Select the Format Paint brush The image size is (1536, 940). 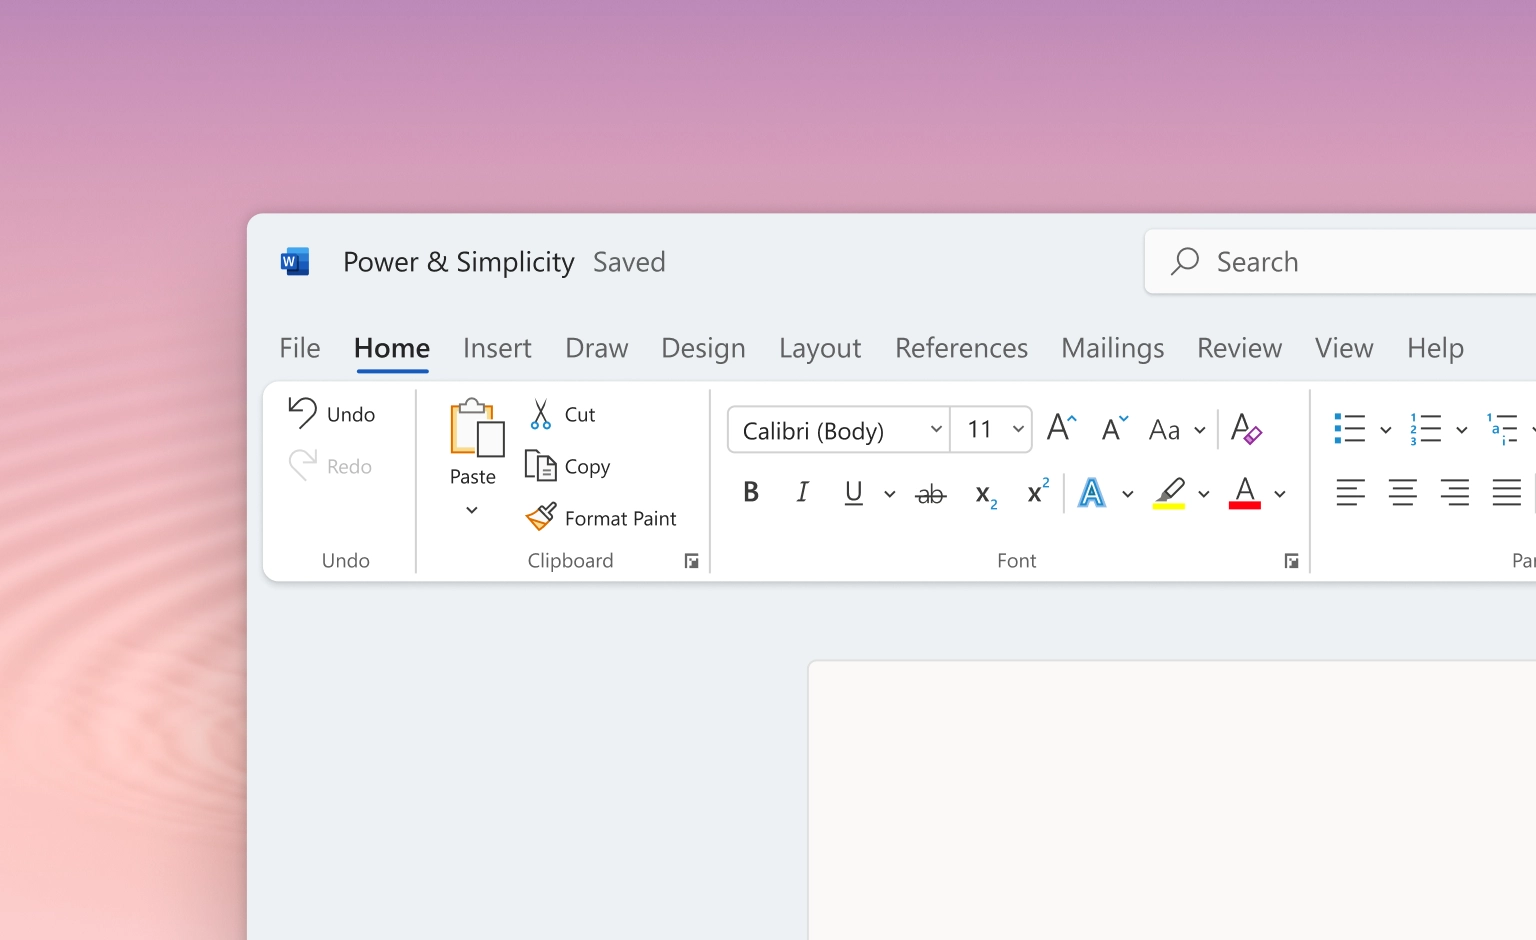point(541,517)
